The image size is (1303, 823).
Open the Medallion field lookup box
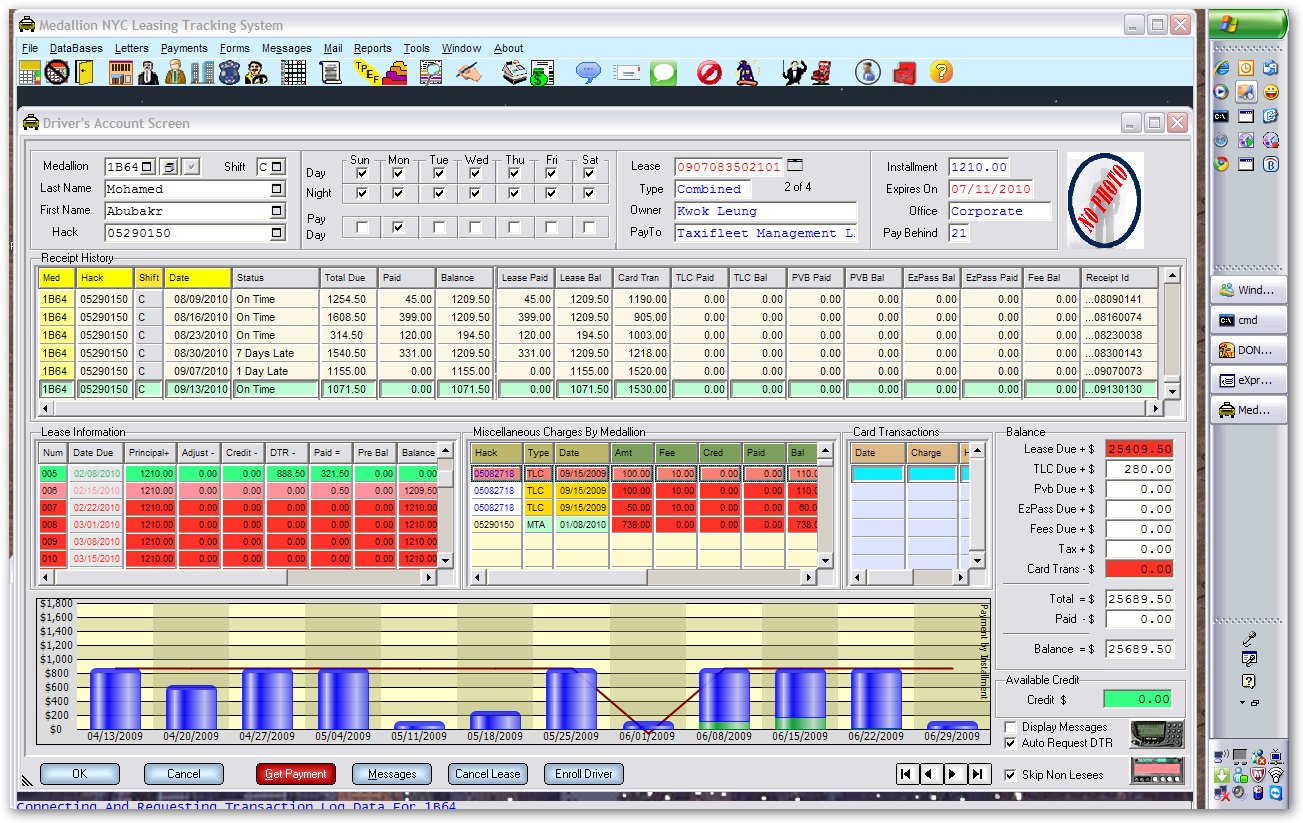point(148,167)
